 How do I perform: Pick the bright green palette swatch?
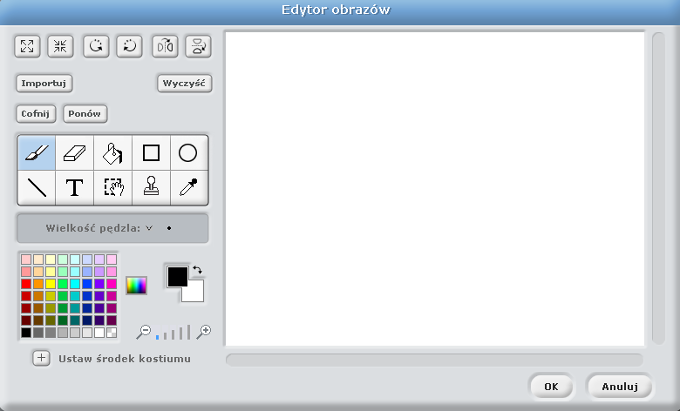tap(63, 284)
